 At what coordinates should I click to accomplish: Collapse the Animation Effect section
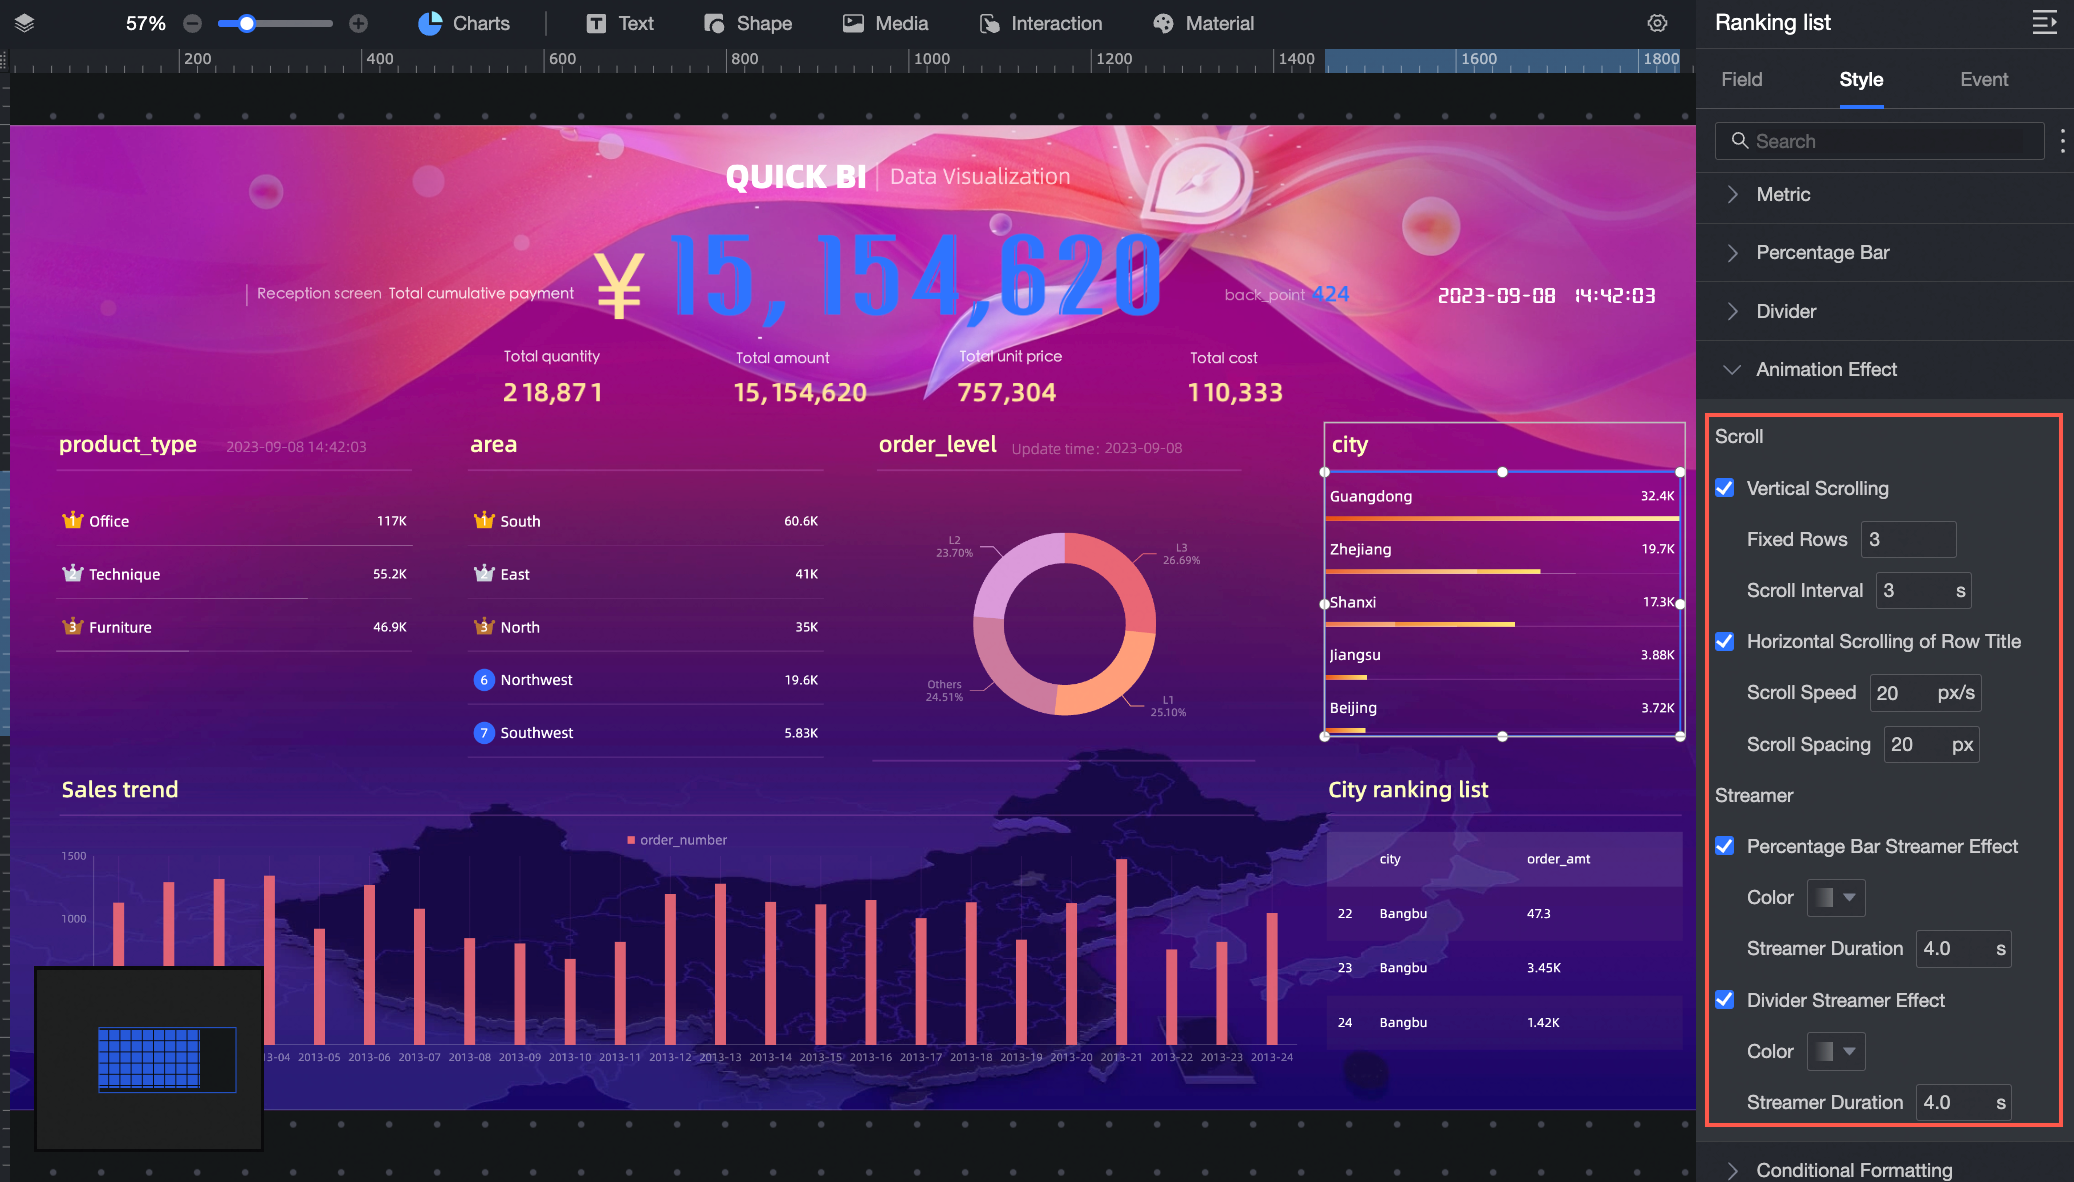point(1825,369)
